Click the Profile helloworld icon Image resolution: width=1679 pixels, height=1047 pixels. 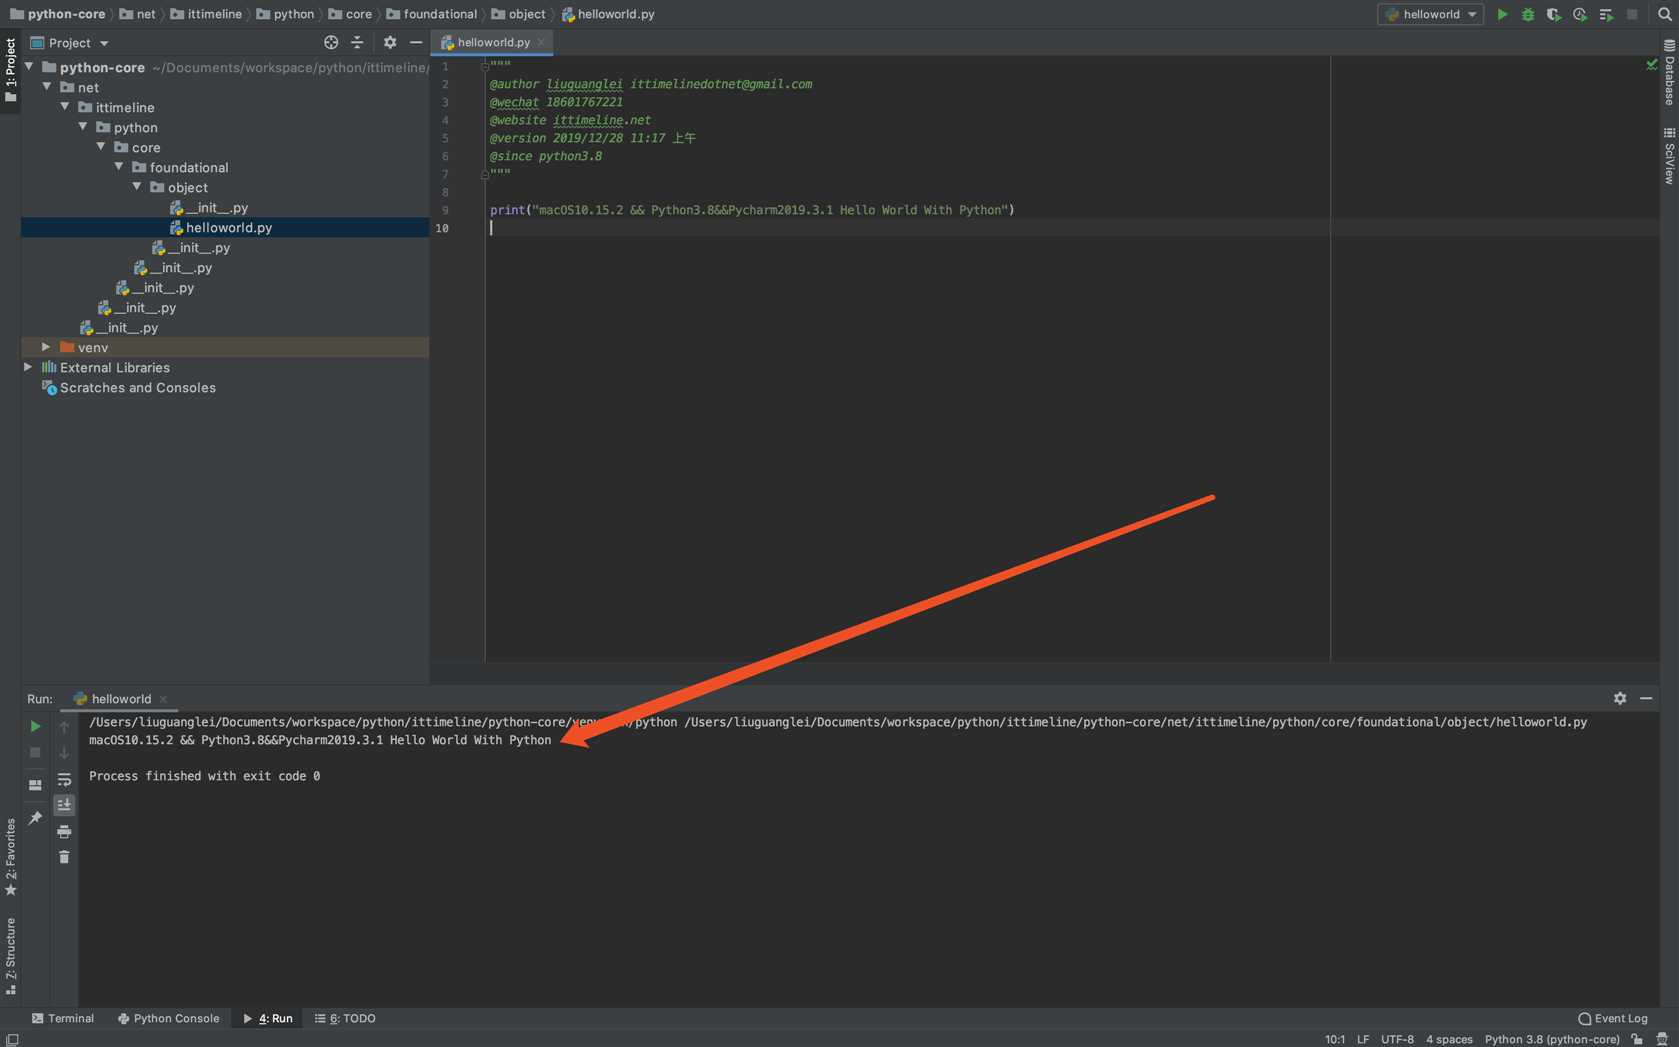1580,14
